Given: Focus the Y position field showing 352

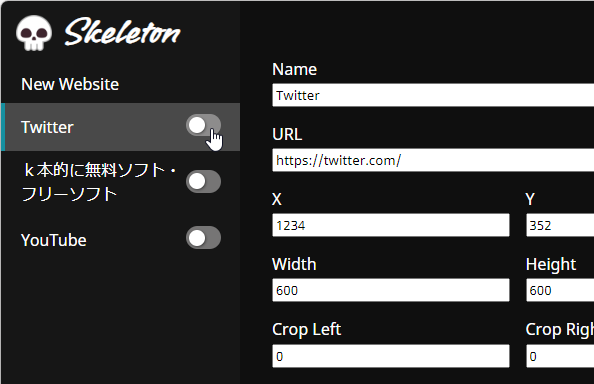Looking at the screenshot, I should (x=560, y=225).
